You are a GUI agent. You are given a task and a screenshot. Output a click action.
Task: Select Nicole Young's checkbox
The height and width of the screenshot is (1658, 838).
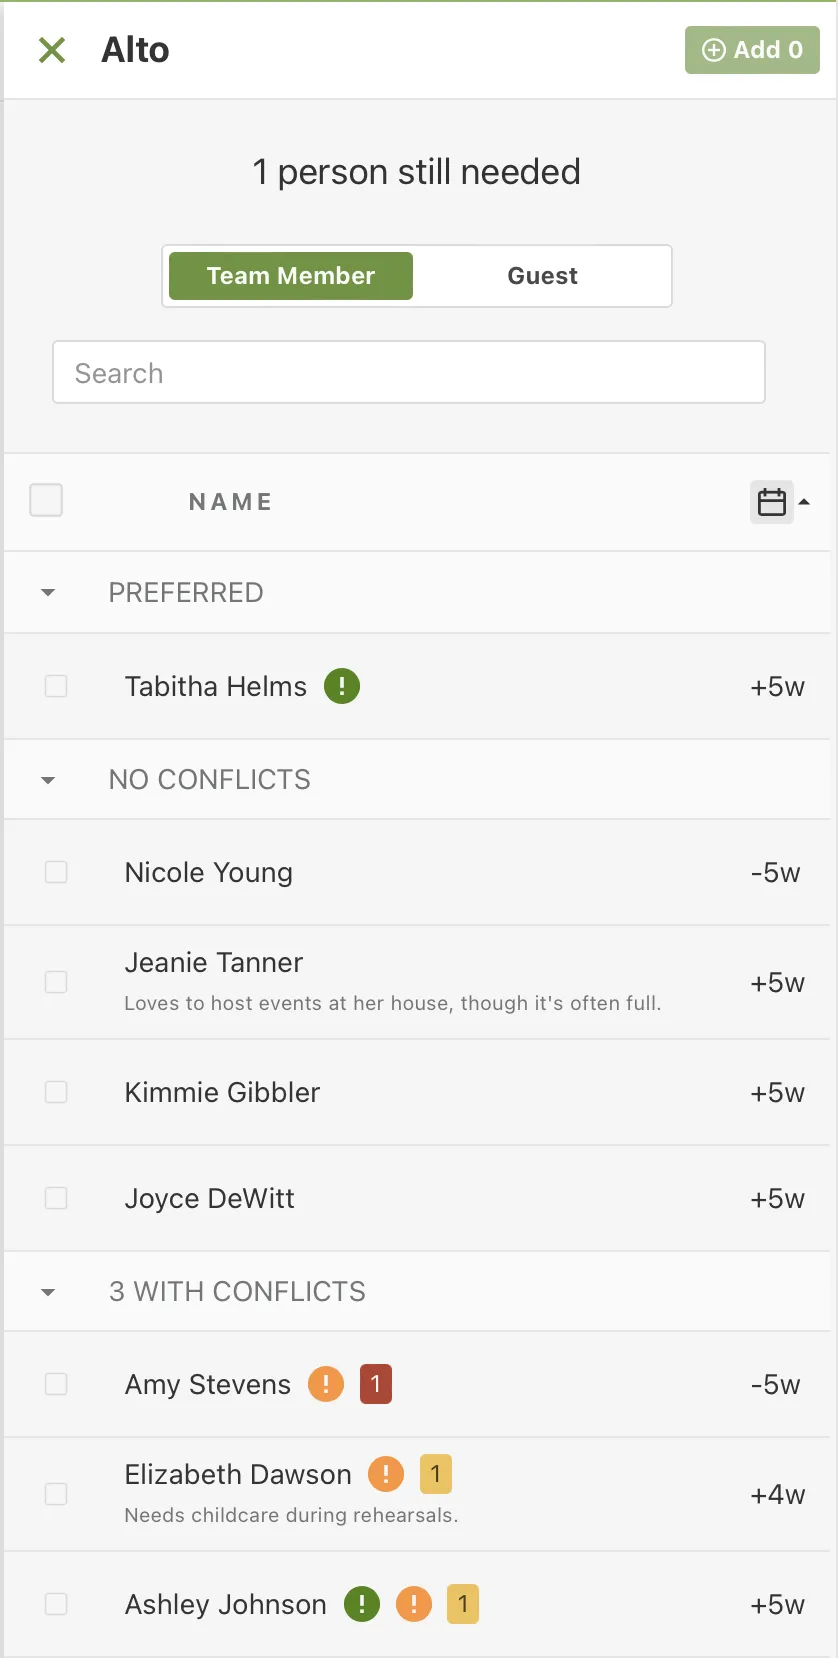coord(56,872)
